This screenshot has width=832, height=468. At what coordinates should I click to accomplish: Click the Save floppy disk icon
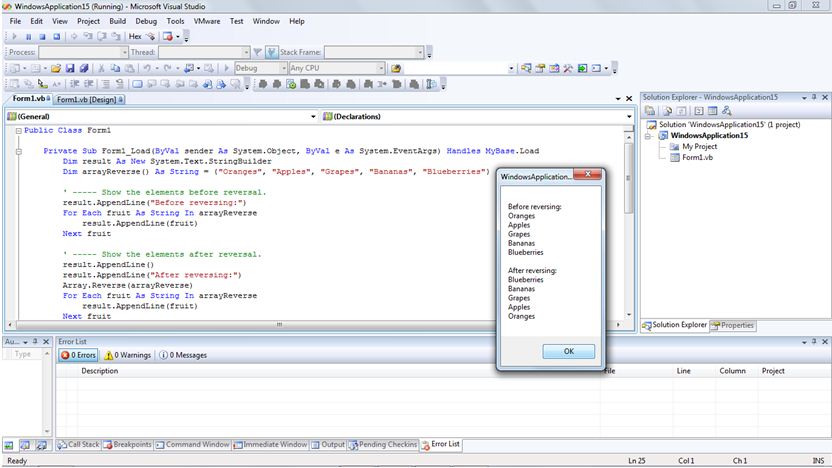pos(70,68)
